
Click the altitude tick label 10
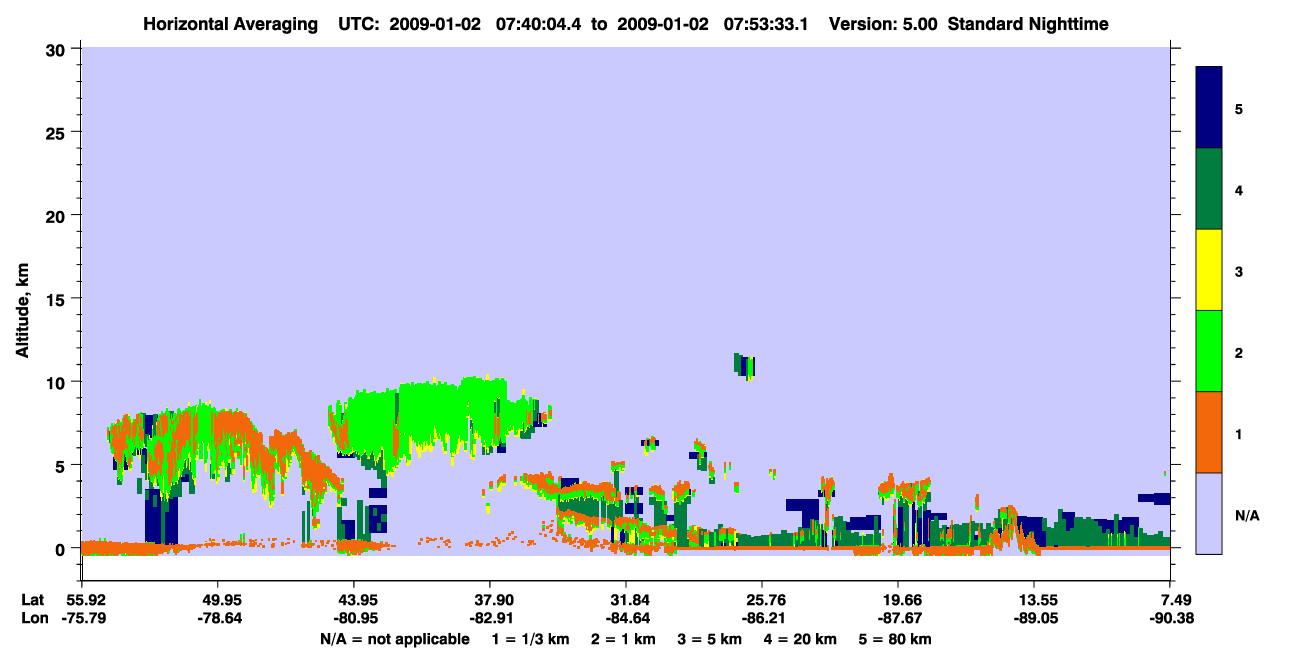point(58,382)
